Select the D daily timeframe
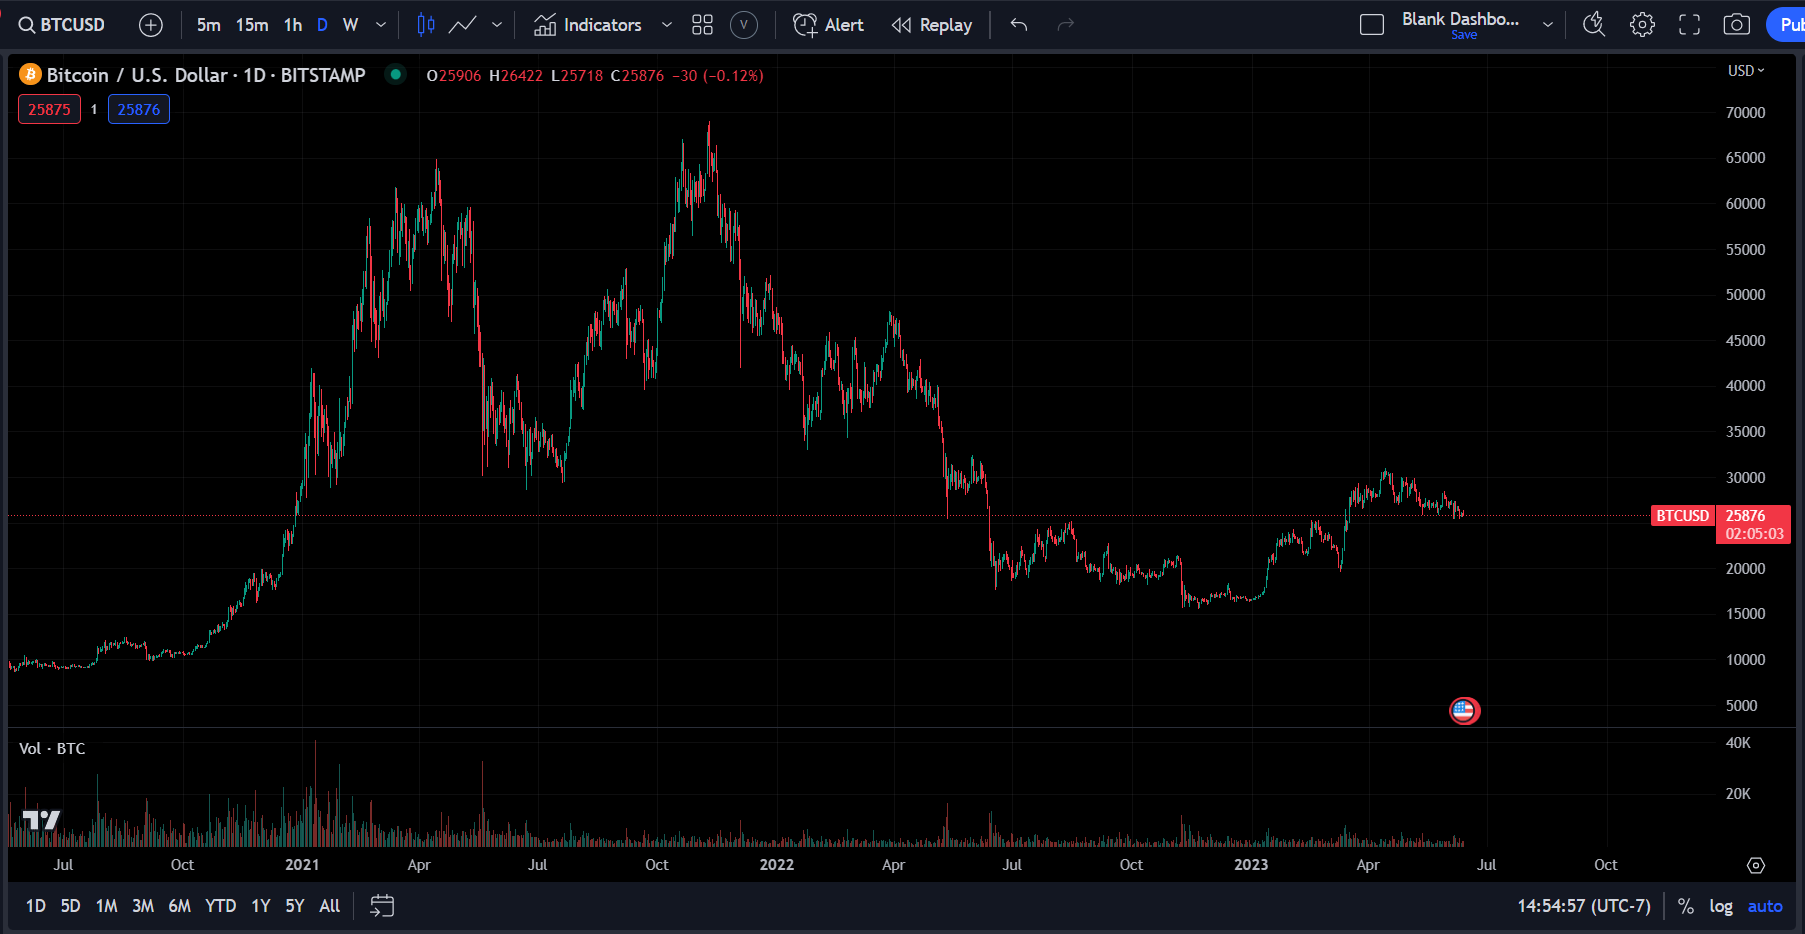This screenshot has height=934, width=1805. [x=322, y=25]
